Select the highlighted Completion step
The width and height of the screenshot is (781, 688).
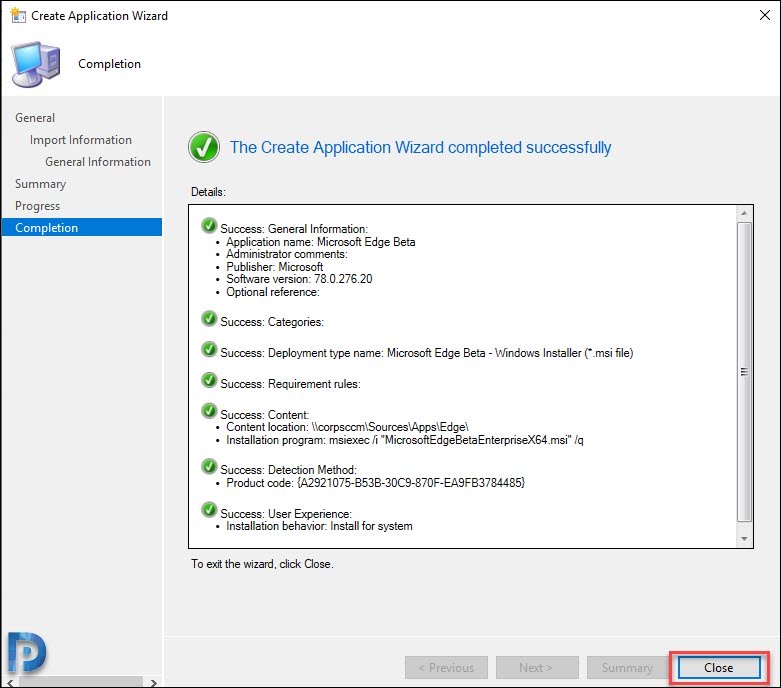pos(82,227)
